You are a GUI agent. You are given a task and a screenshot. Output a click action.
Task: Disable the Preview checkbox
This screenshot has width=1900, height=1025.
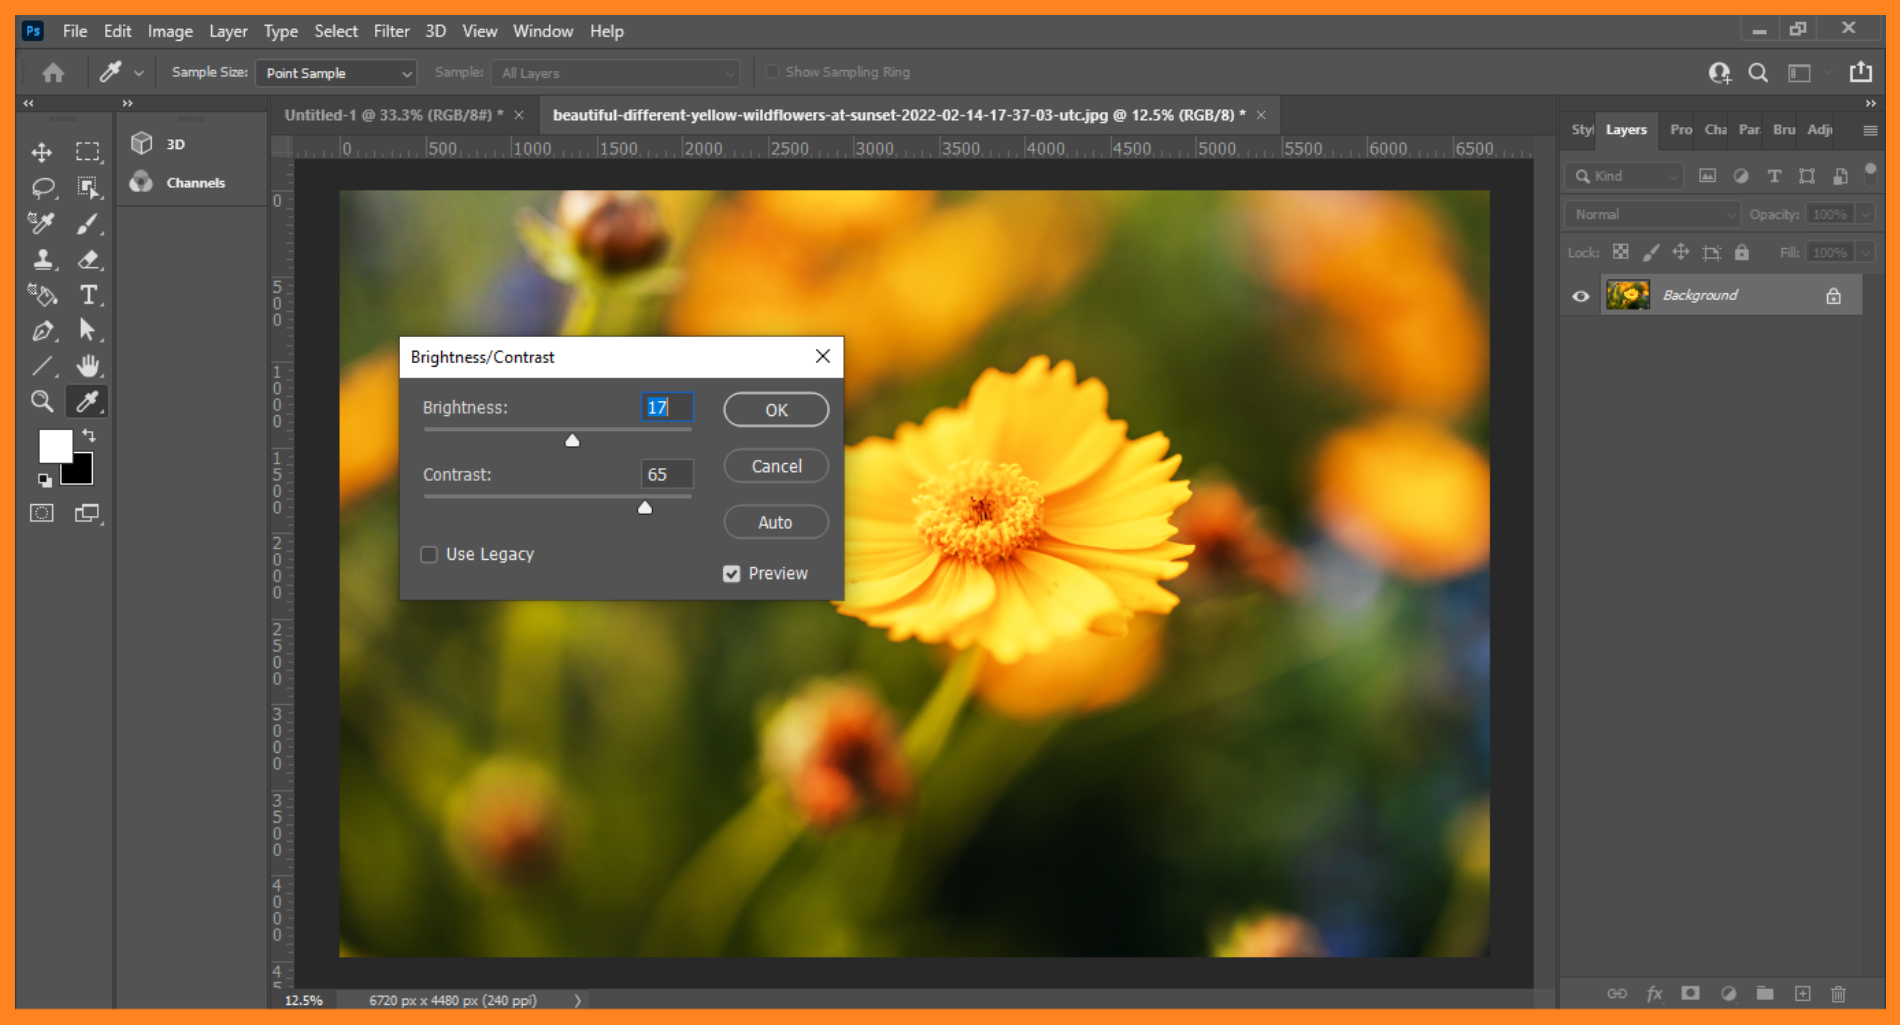(731, 573)
